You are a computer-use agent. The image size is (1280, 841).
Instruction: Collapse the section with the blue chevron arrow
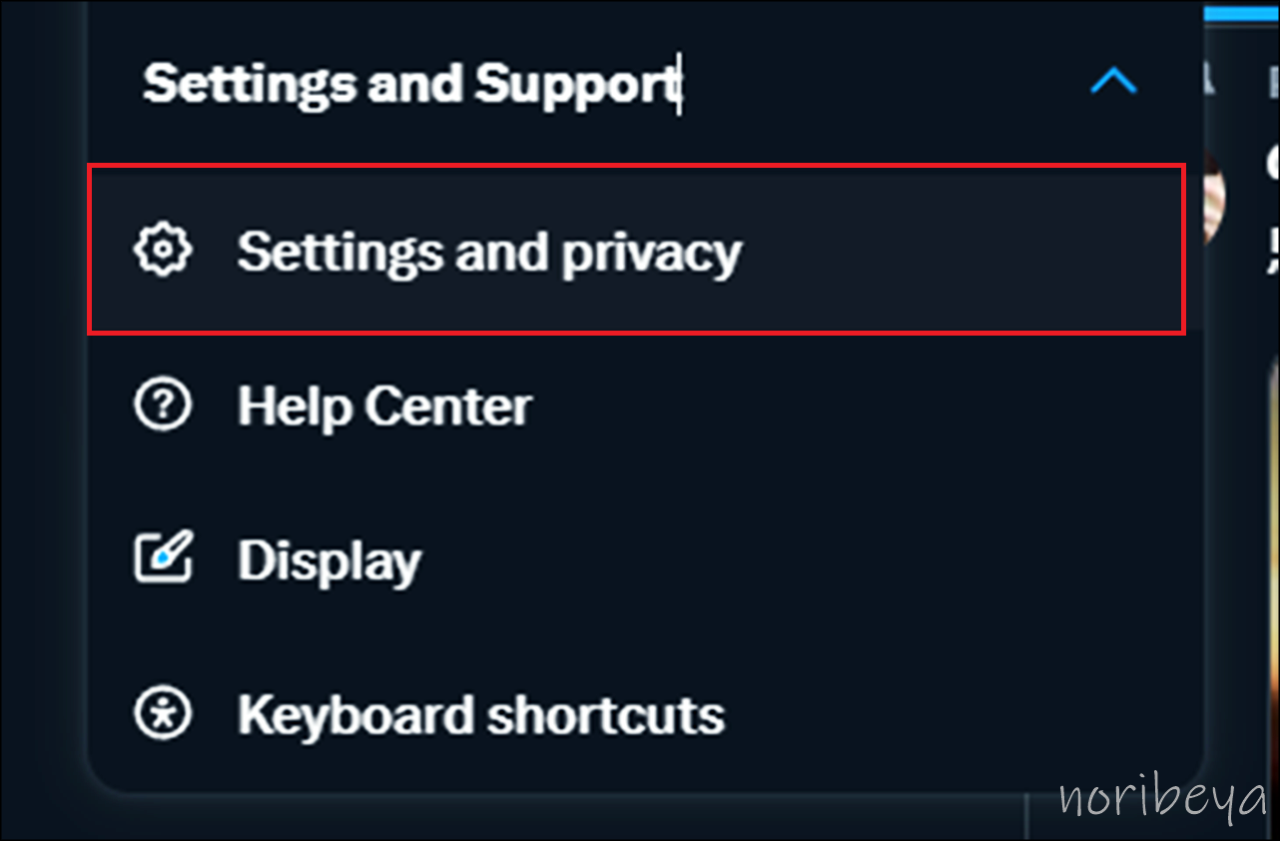coord(1113,81)
